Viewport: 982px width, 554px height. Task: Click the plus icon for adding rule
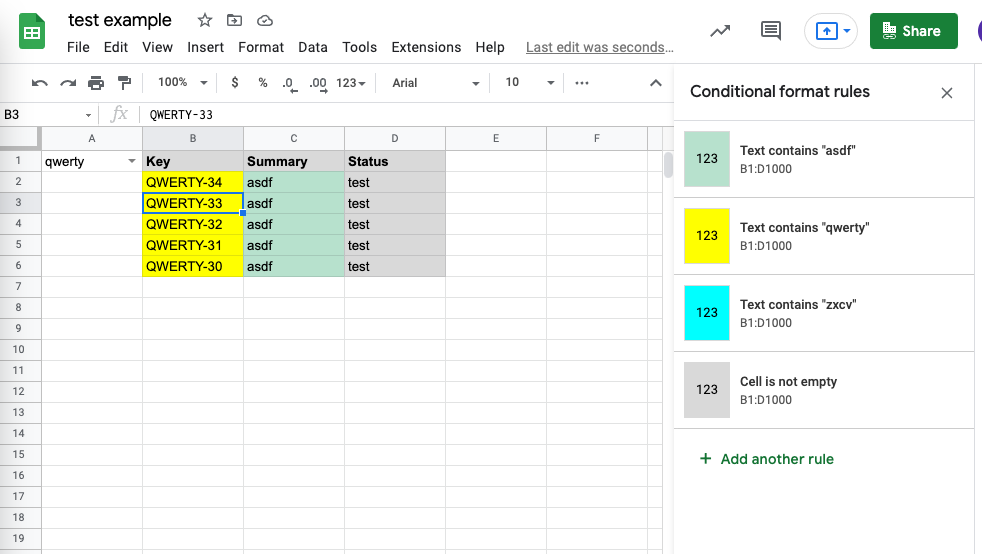click(705, 458)
